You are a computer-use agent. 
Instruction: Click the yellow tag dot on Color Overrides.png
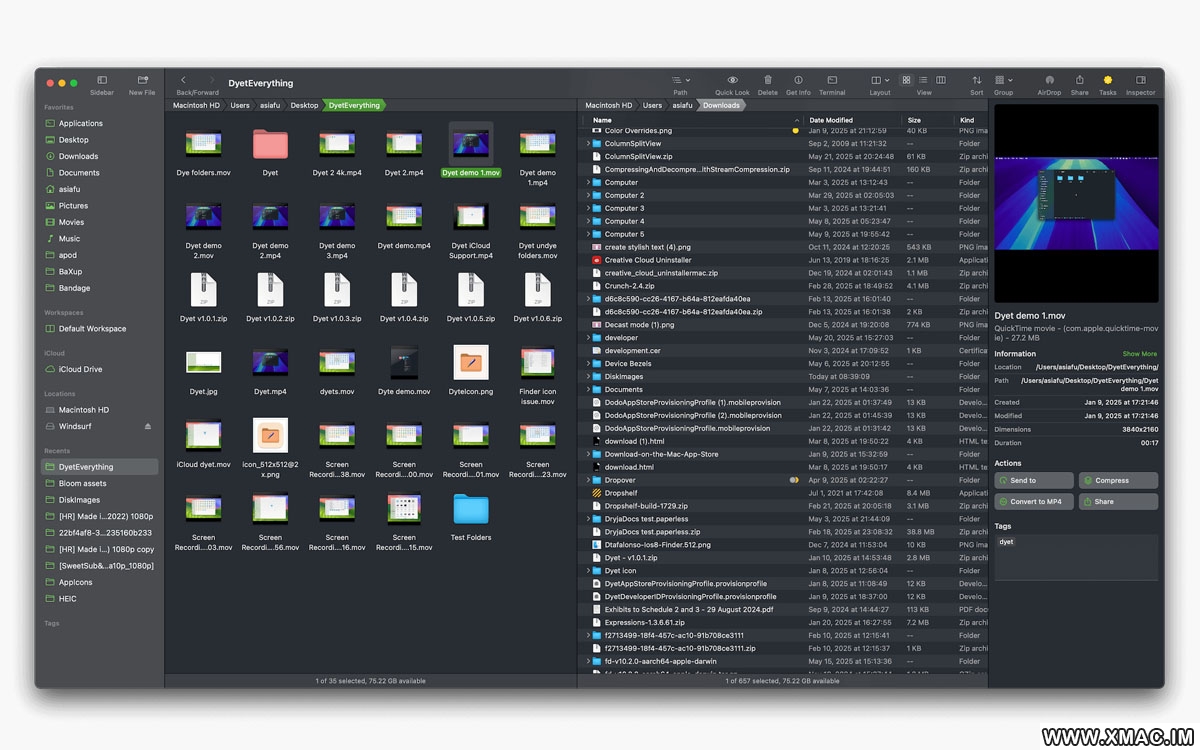click(x=796, y=131)
